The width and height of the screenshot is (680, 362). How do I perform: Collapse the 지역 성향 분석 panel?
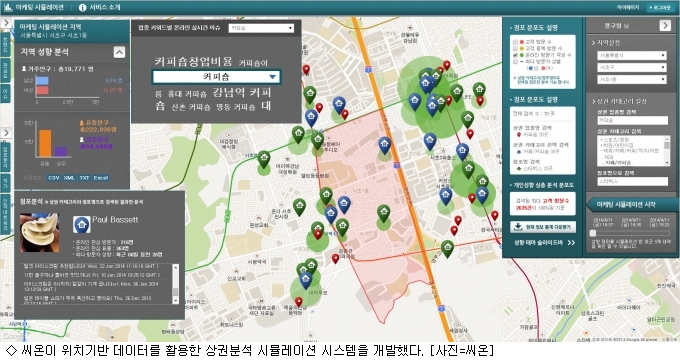coord(119,52)
